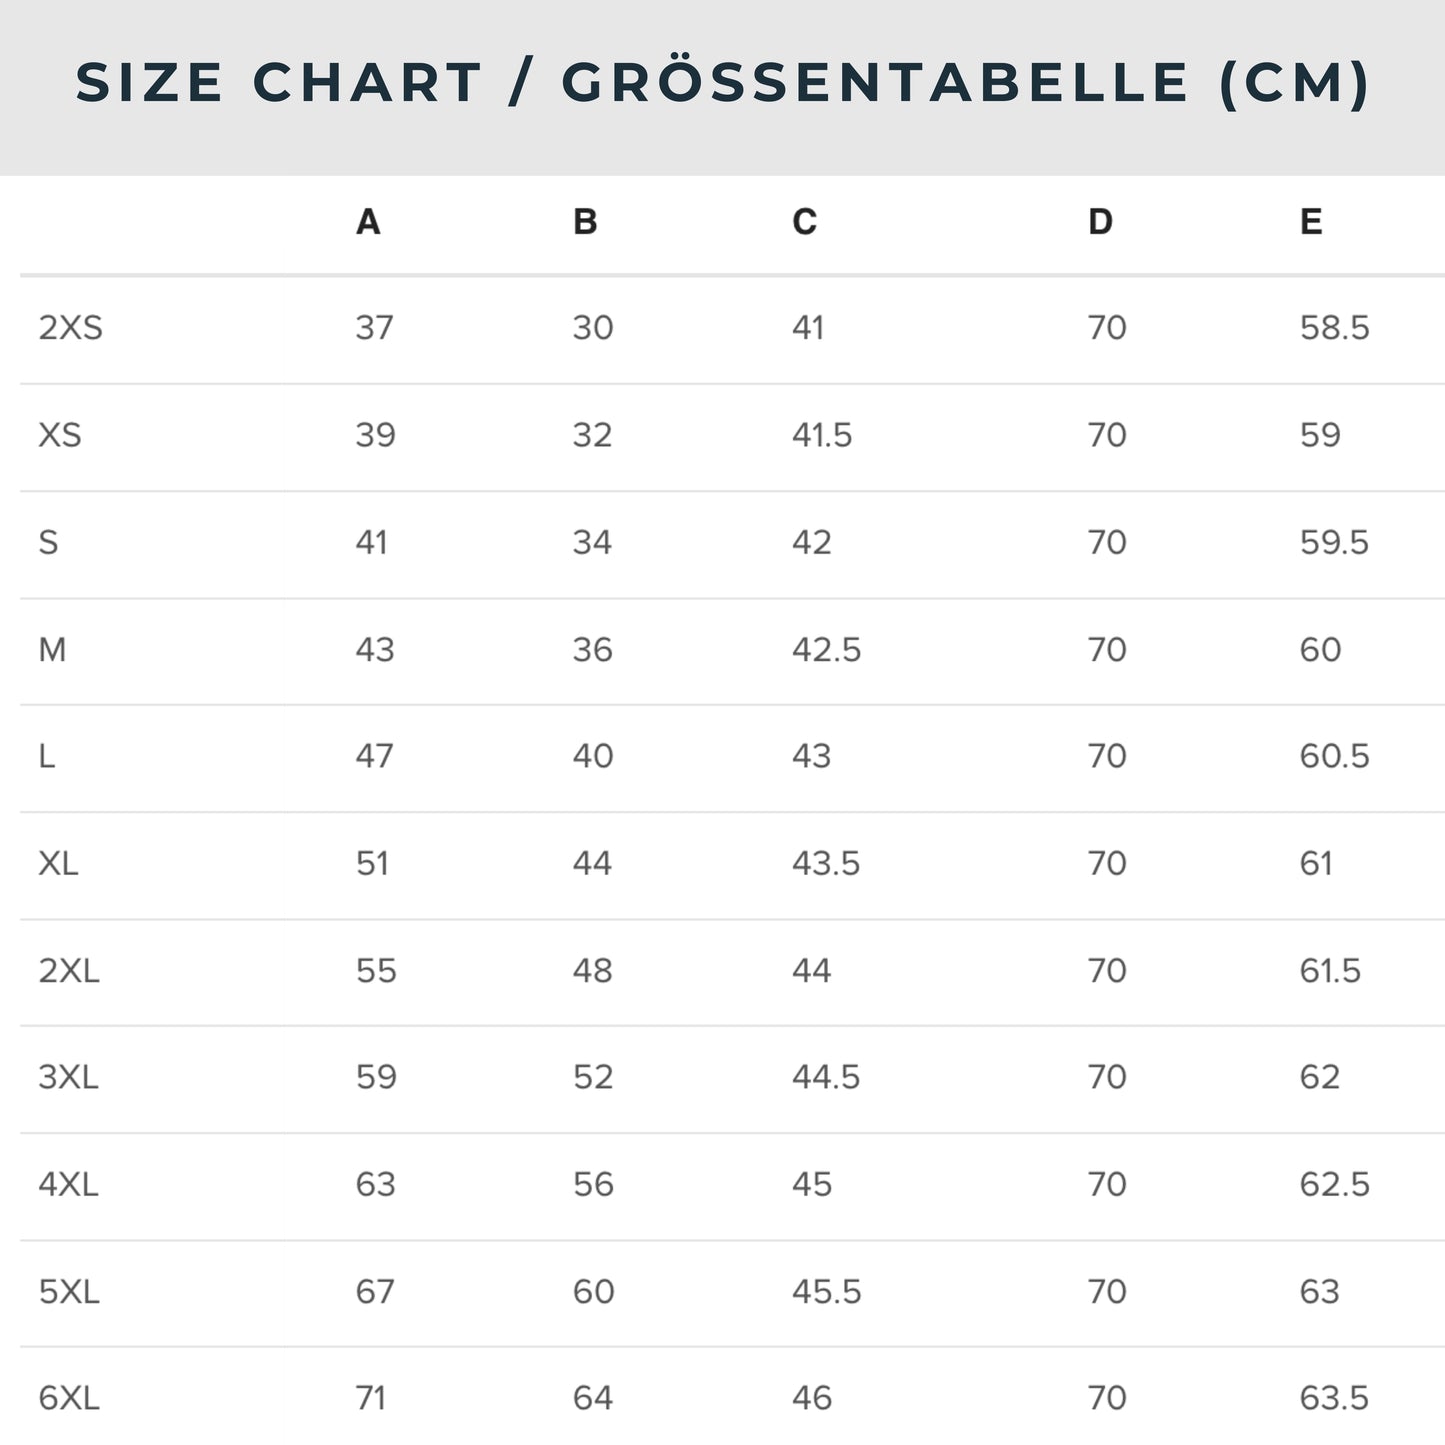Click the Size Chart / Grössentabelle title
The image size is (1445, 1445).
[722, 83]
